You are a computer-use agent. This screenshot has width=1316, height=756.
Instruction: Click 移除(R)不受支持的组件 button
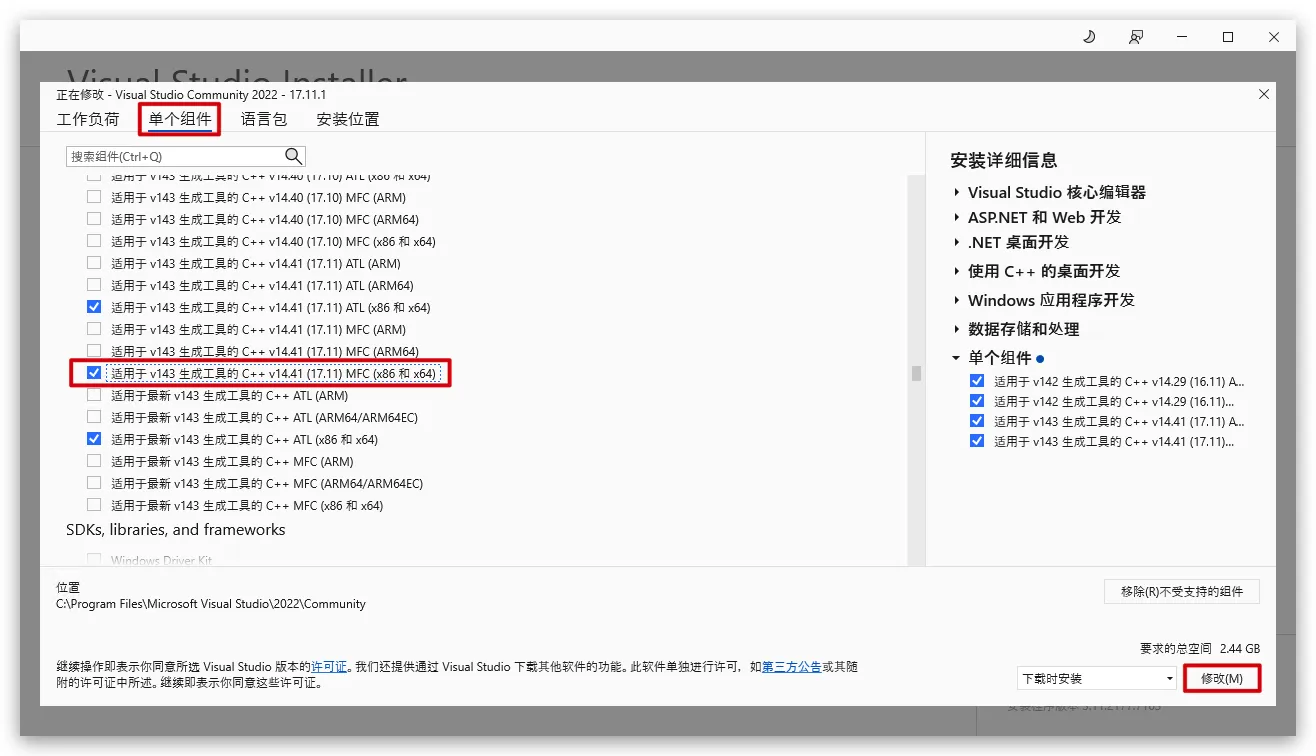(1182, 591)
